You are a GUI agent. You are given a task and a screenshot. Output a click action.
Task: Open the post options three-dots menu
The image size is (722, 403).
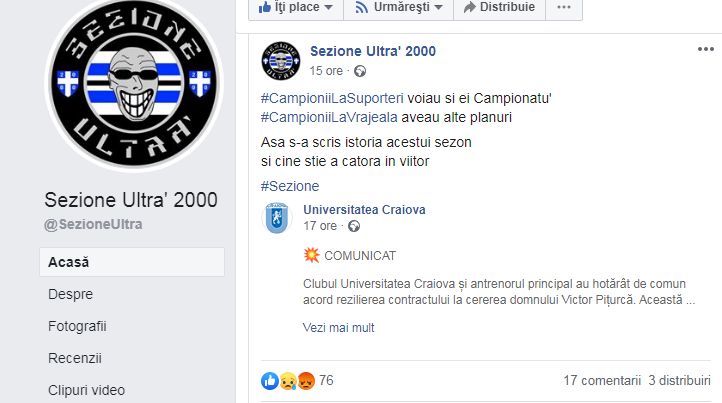tap(705, 49)
